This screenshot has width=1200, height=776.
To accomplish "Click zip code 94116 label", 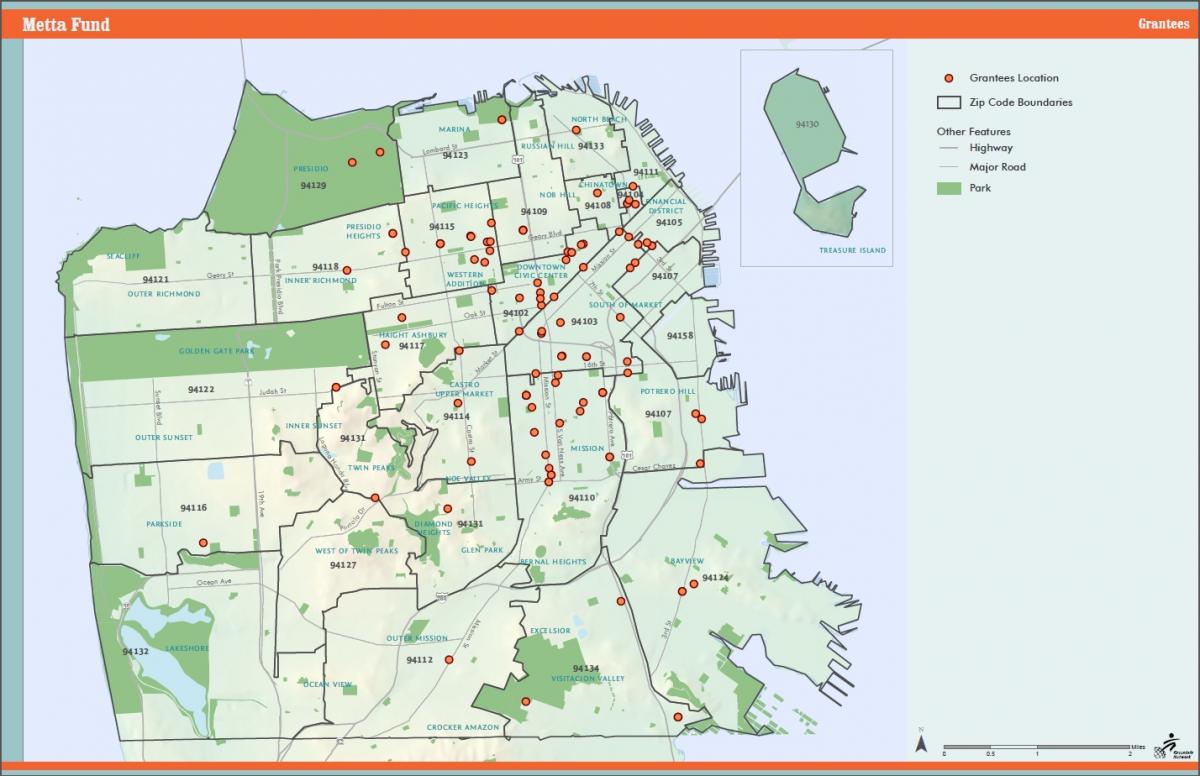I will click(194, 508).
